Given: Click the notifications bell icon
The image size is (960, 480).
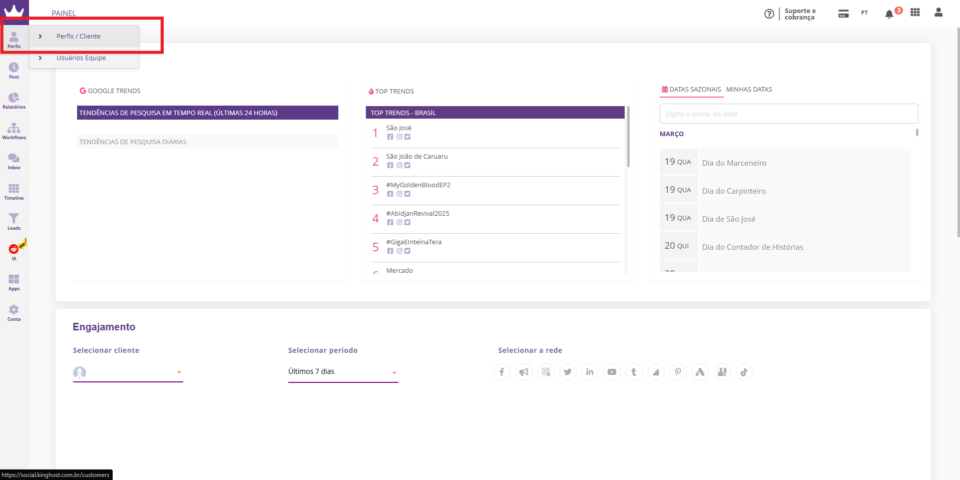Looking at the screenshot, I should click(x=889, y=13).
